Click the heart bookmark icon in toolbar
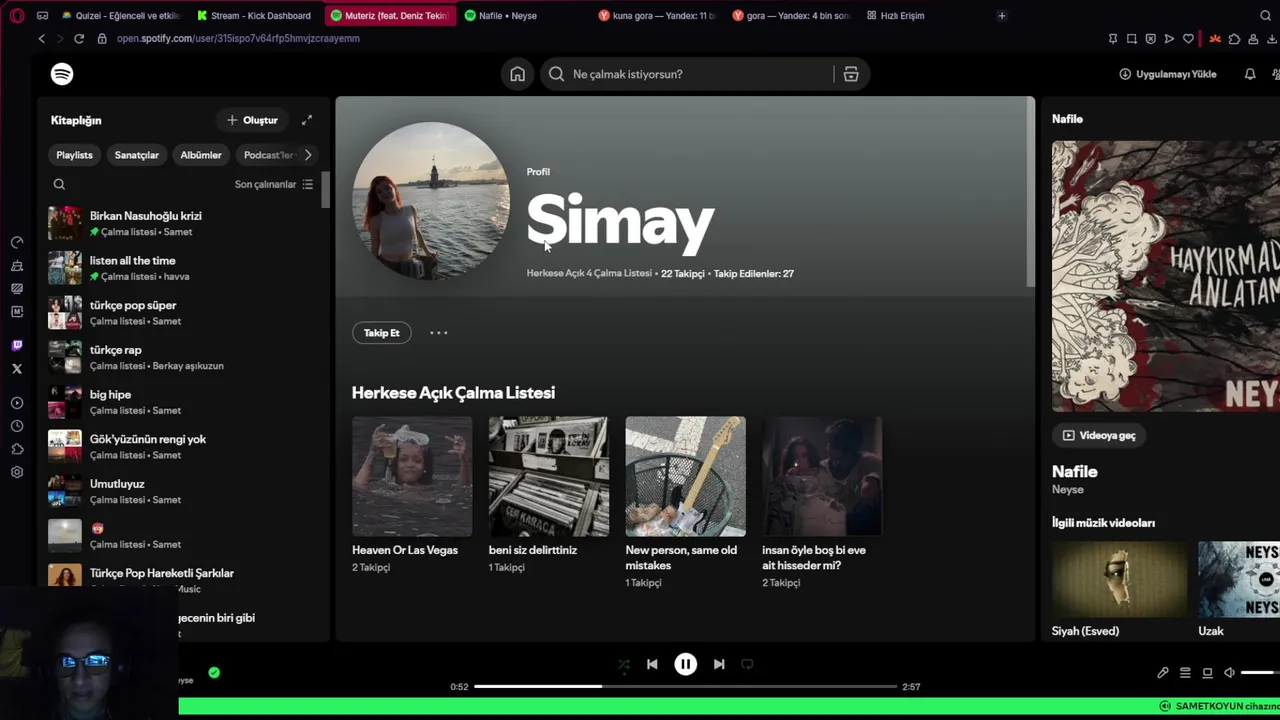This screenshot has width=1280, height=720. click(1188, 38)
